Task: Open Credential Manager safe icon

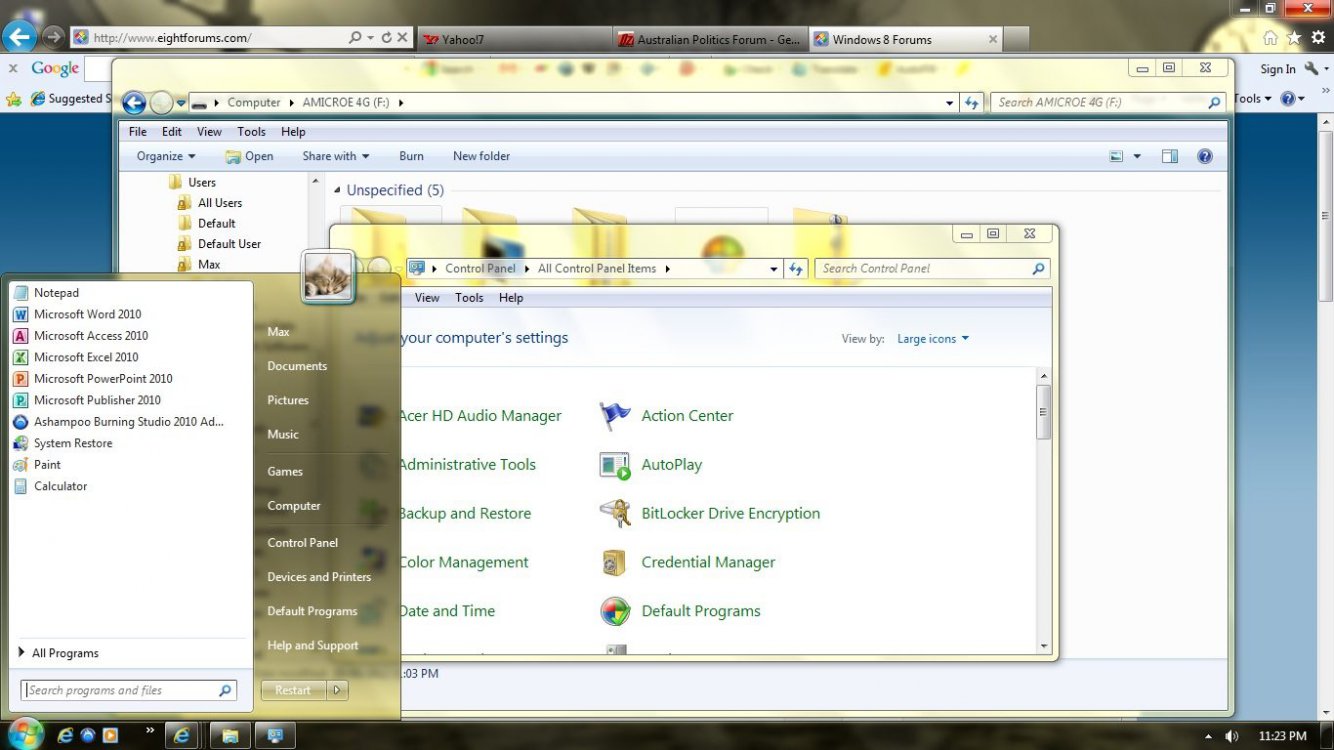Action: point(615,563)
